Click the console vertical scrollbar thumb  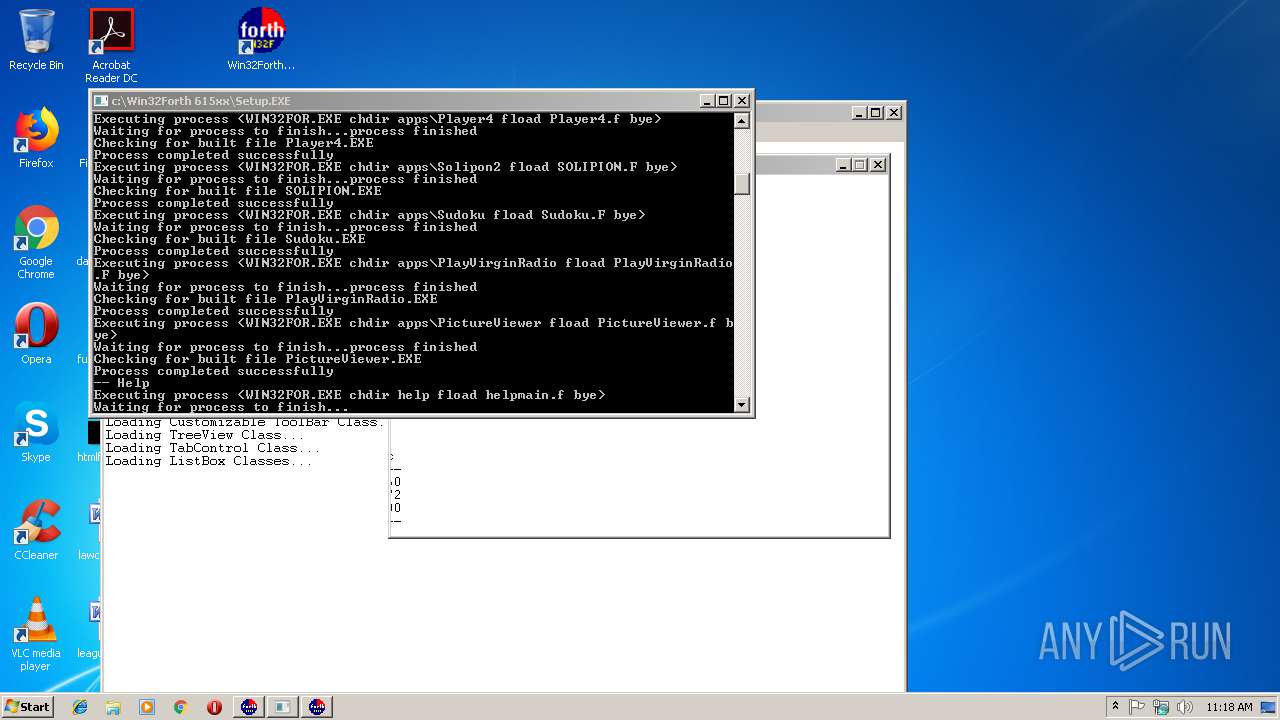[x=742, y=184]
